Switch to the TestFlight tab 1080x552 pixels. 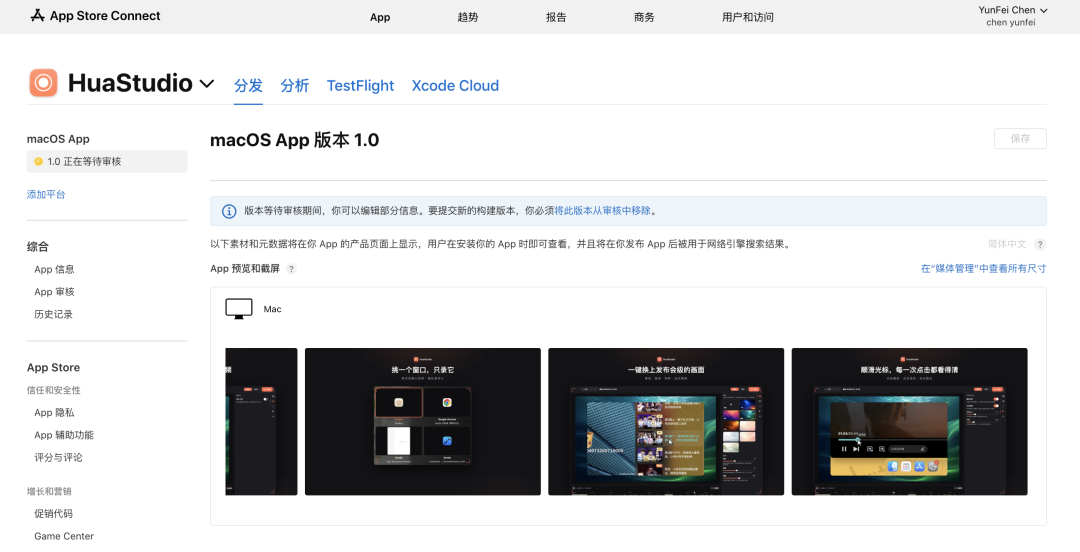(x=360, y=85)
